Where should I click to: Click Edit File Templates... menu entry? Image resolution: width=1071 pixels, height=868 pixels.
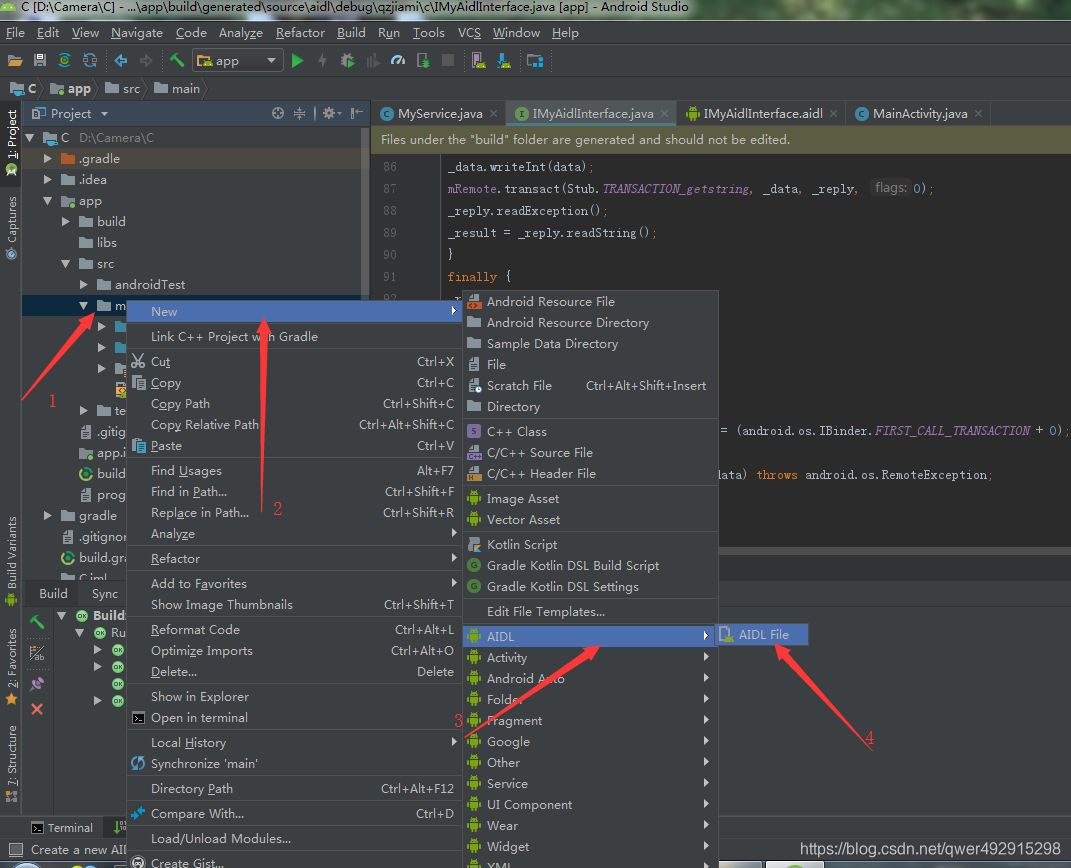click(x=591, y=611)
